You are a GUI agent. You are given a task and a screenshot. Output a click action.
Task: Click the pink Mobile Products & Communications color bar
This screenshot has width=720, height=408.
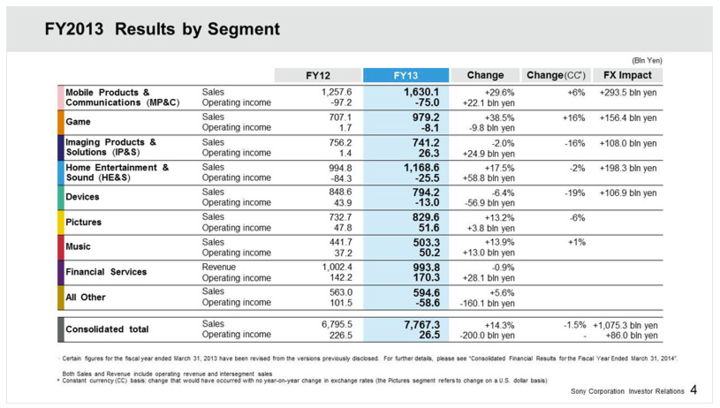pyautogui.click(x=61, y=96)
